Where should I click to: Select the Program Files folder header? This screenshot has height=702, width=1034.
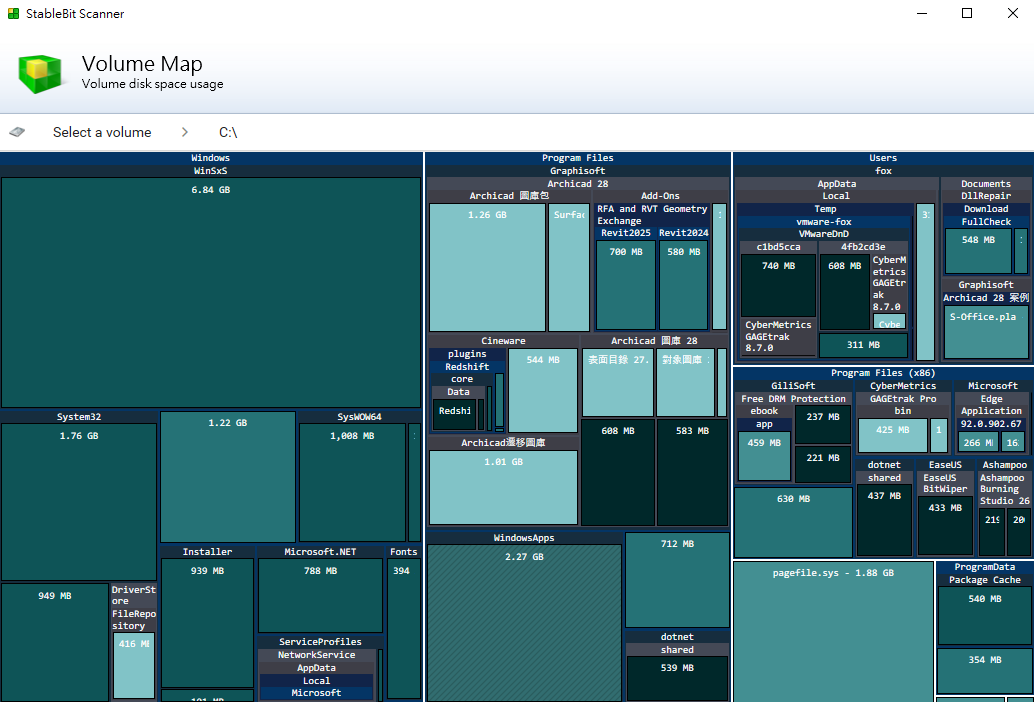click(578, 158)
